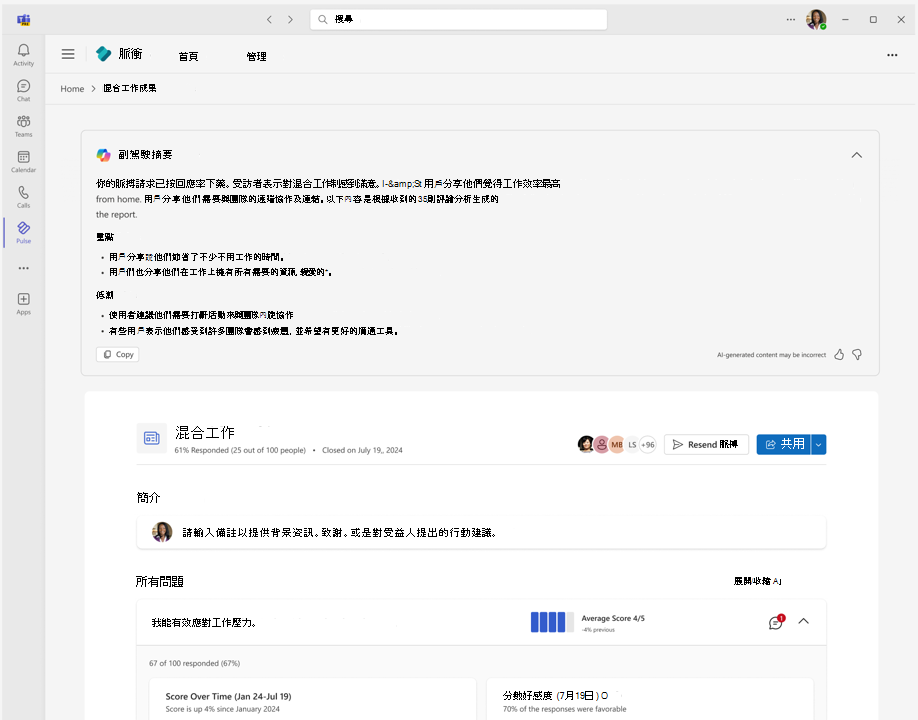Image resolution: width=918 pixels, height=720 pixels.
Task: Open Teams in the sidebar
Action: 23,126
